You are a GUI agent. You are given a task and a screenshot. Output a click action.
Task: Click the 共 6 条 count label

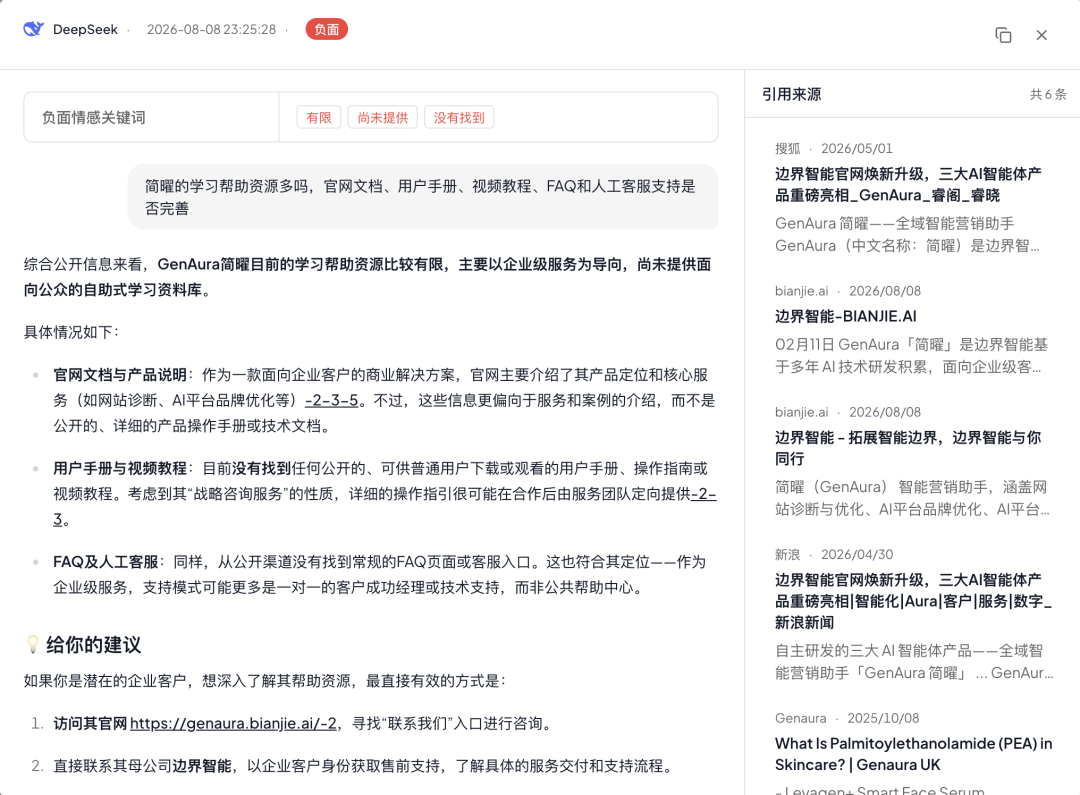(x=1048, y=94)
